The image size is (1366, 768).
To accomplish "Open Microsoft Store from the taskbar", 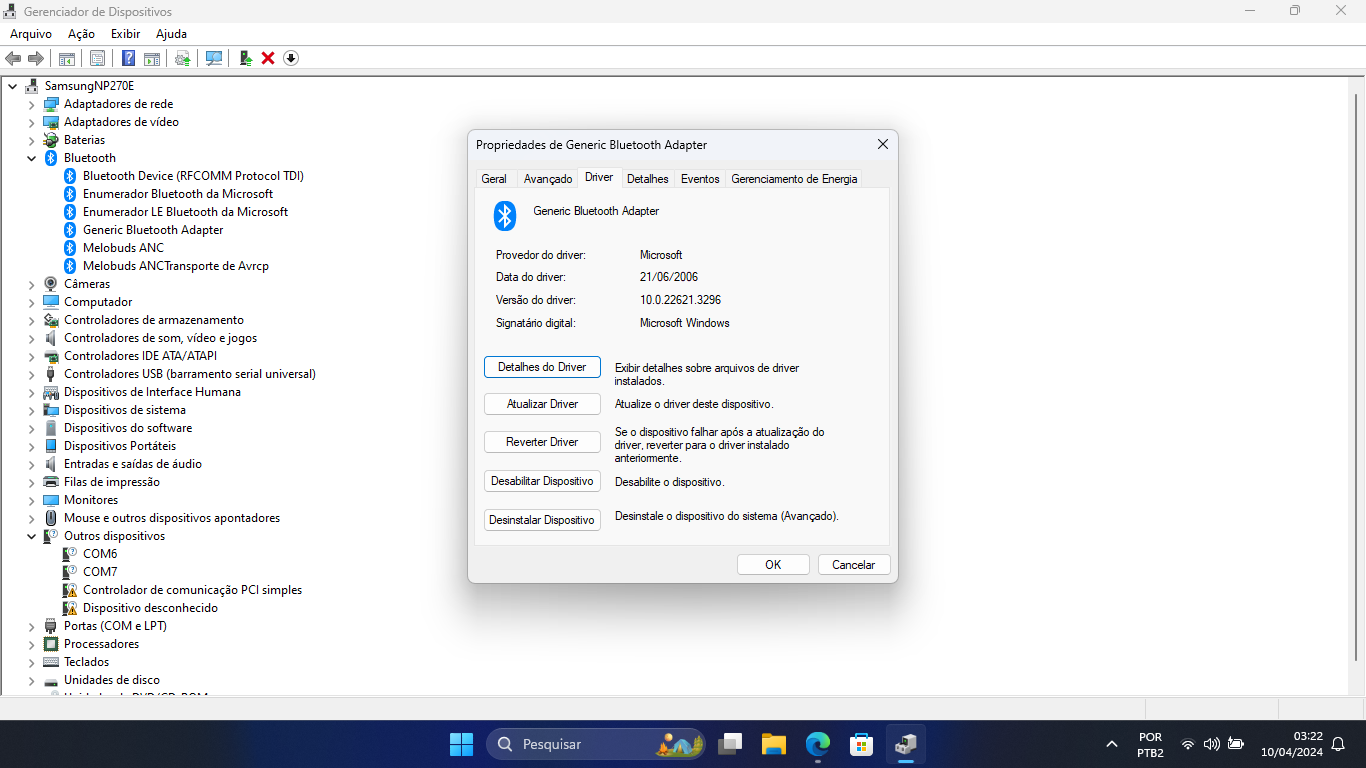I will click(x=861, y=744).
